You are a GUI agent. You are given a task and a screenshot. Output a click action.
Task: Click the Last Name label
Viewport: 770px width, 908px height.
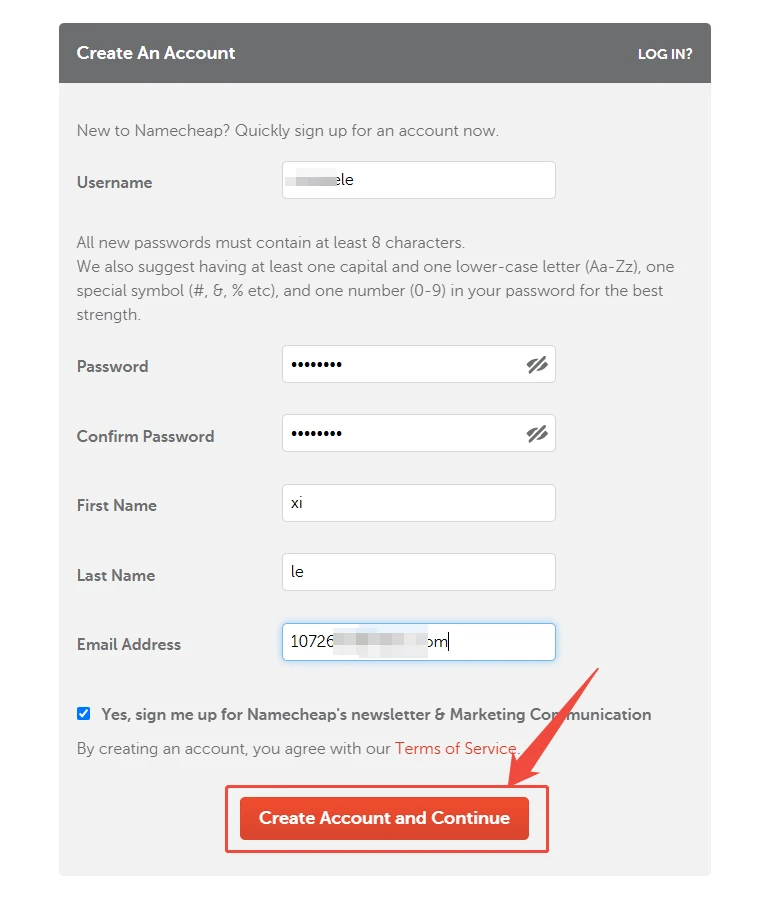tap(116, 575)
